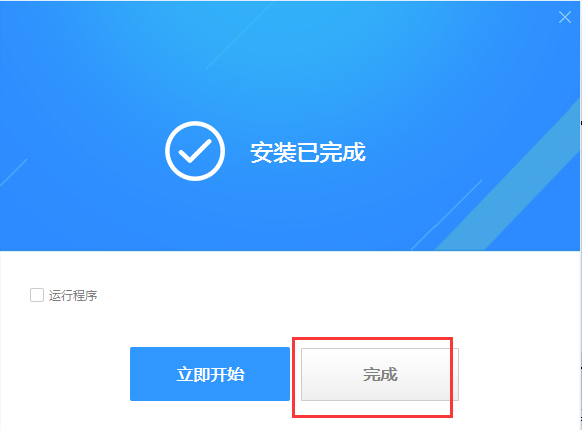Exit the setup window via X

point(565,17)
